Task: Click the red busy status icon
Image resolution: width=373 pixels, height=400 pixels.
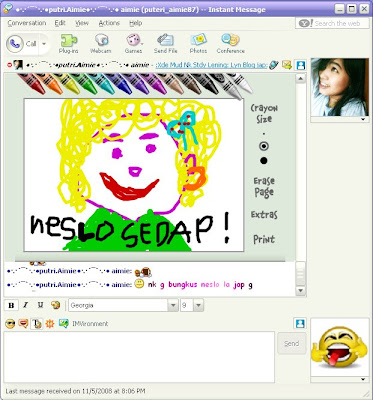Action: pyautogui.click(x=9, y=65)
